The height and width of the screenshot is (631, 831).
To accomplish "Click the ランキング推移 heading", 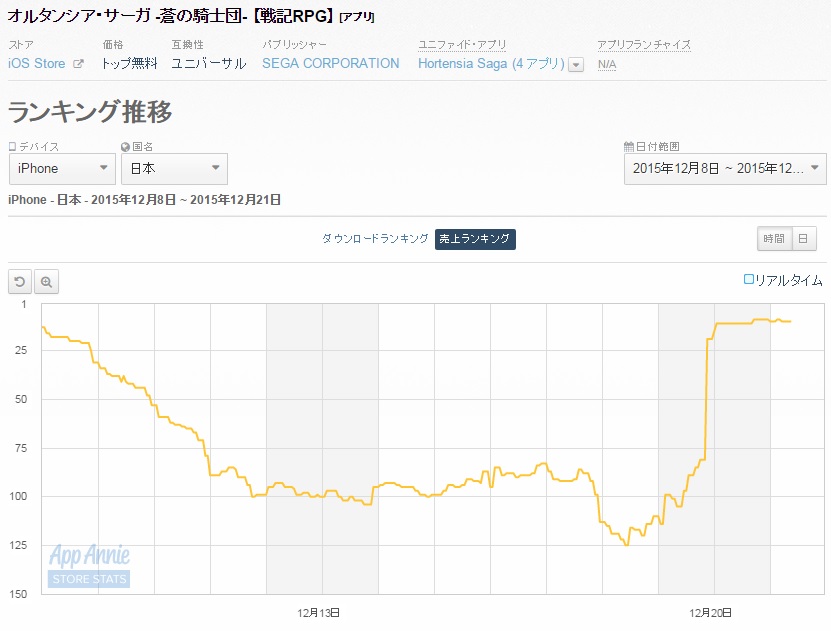I will 90,112.
